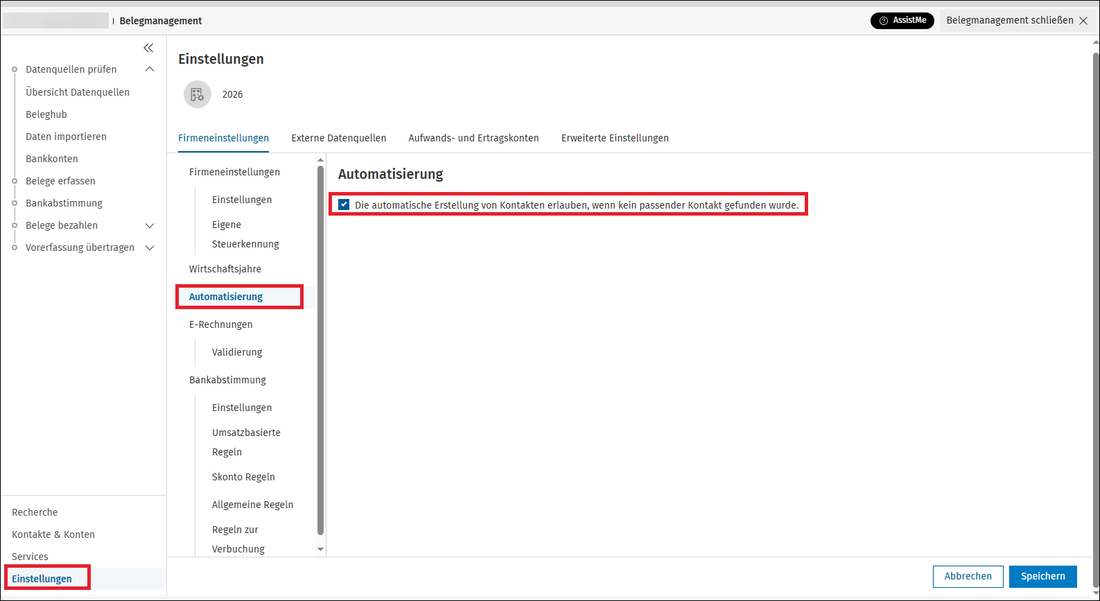The image size is (1100, 601).
Task: Click the Abbrechen button
Action: tap(968, 576)
